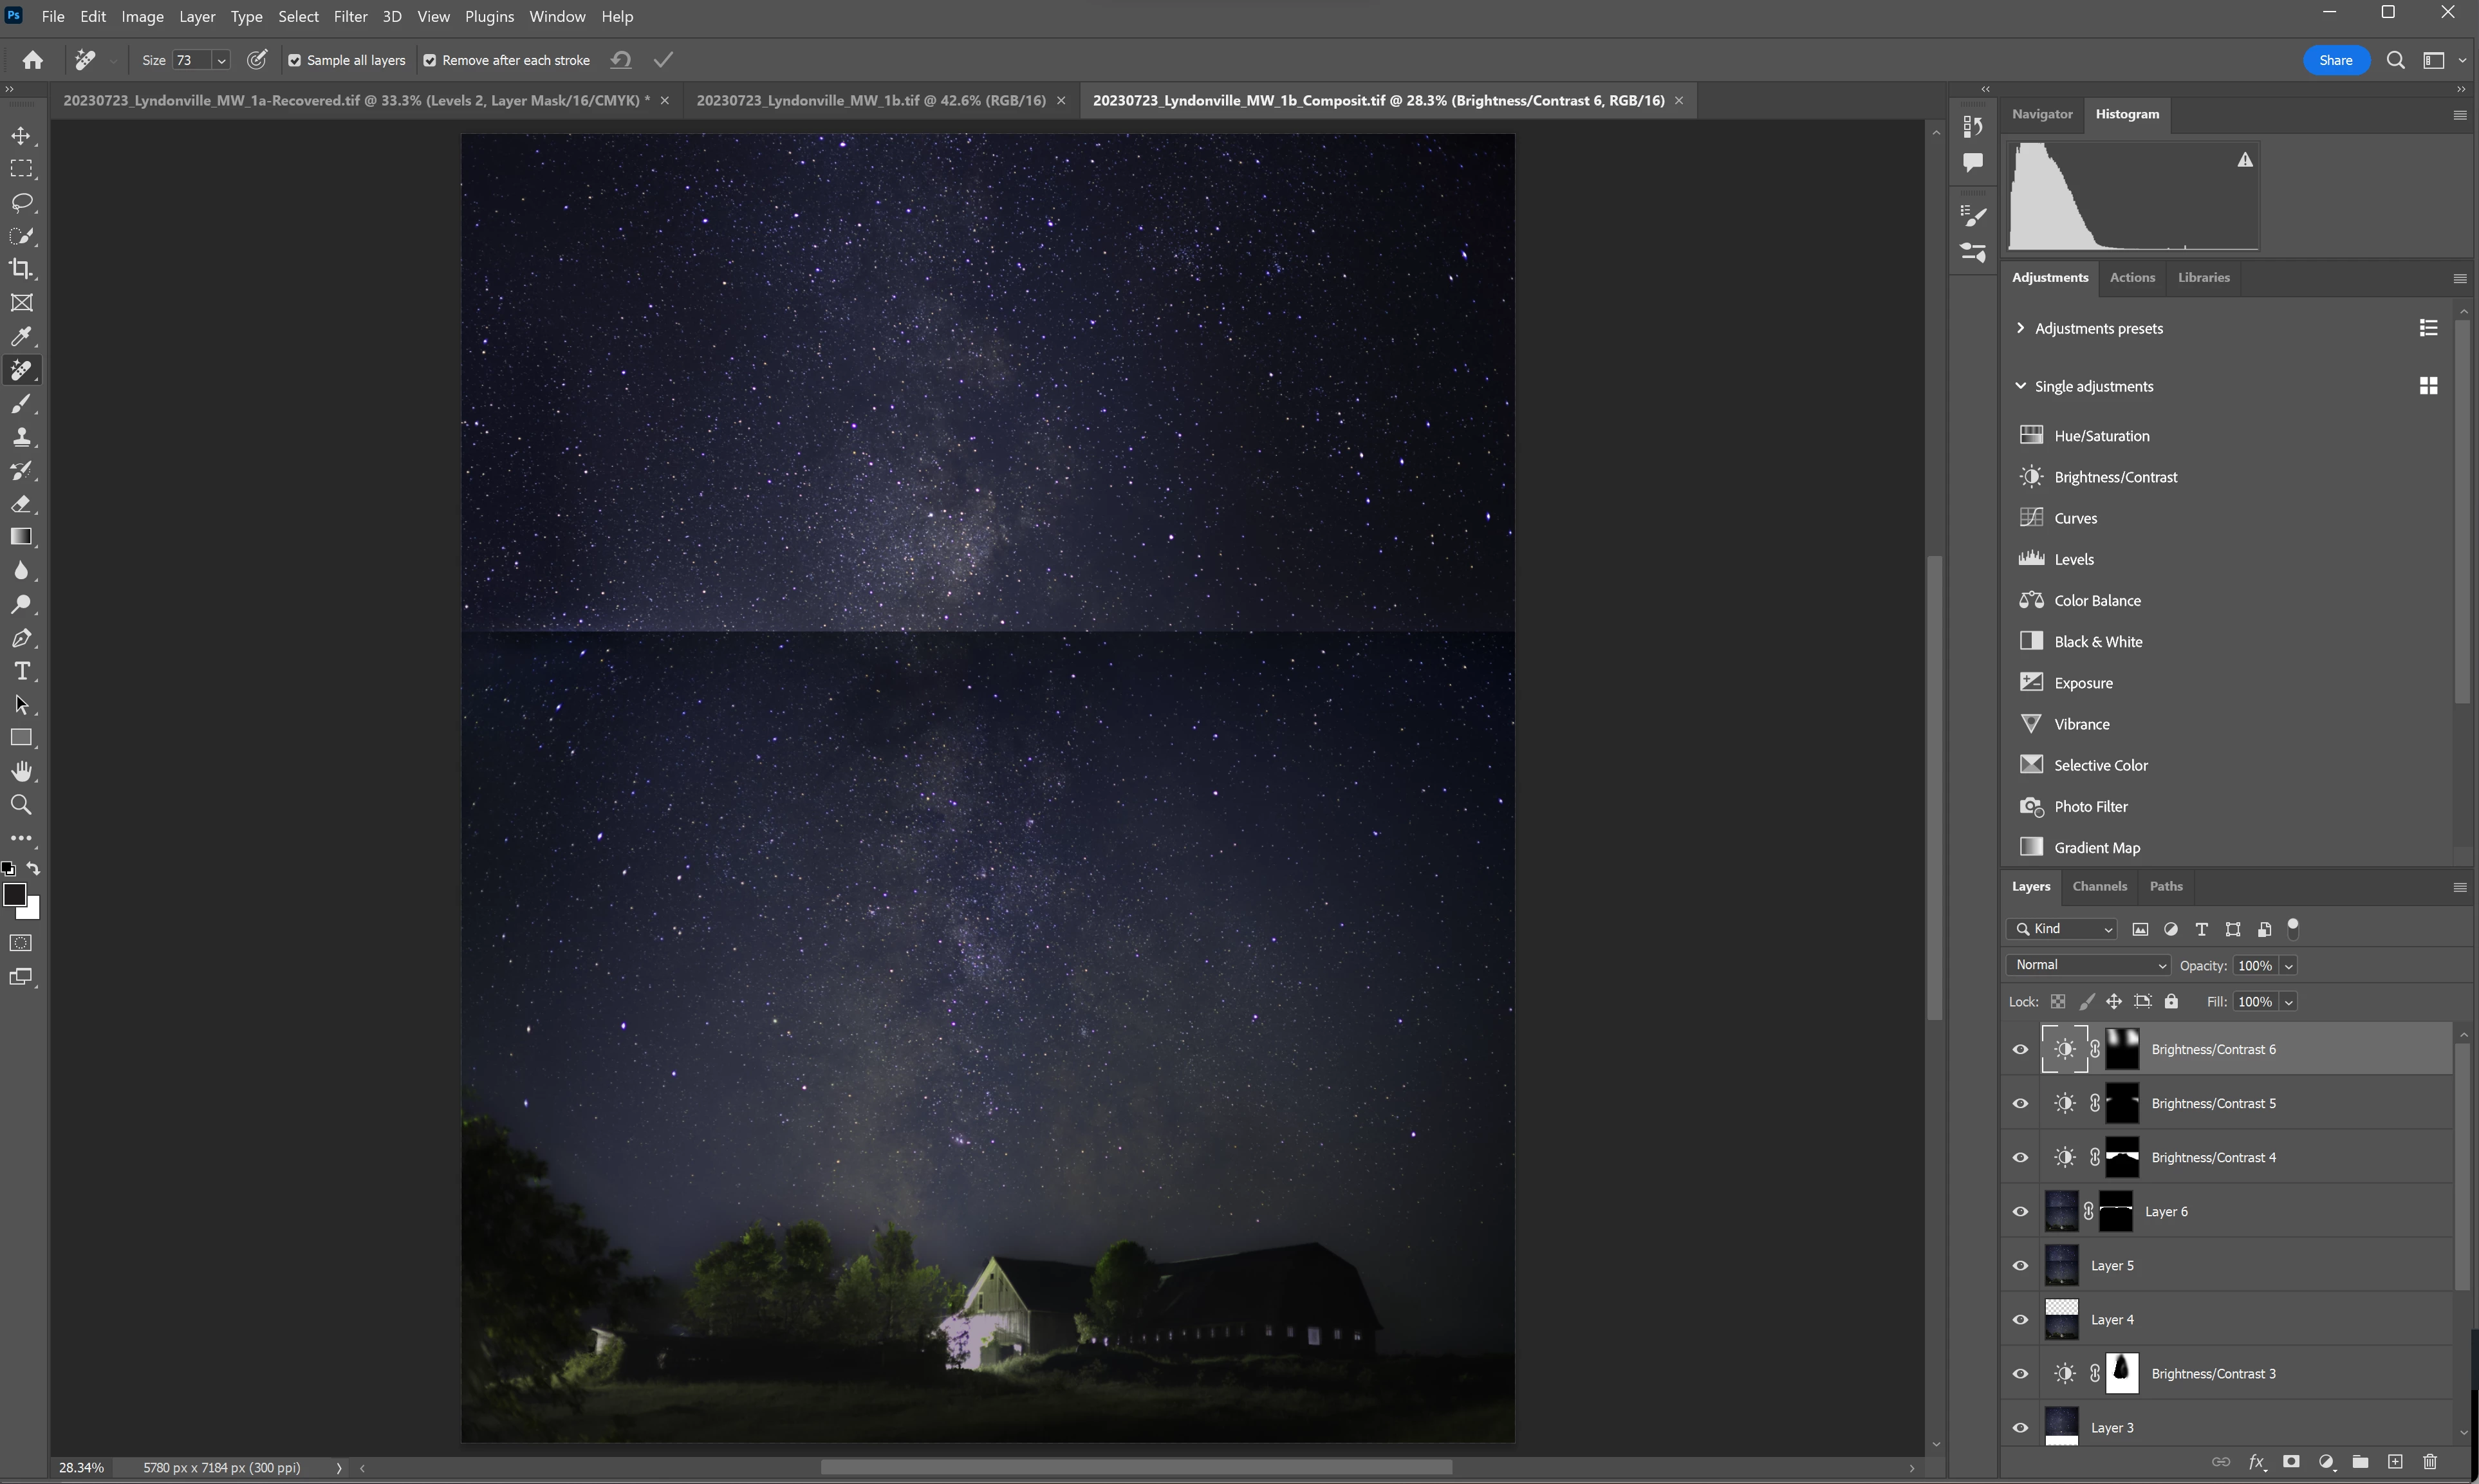Select the Horizontal Type tool
The image size is (2479, 1484).
[21, 671]
